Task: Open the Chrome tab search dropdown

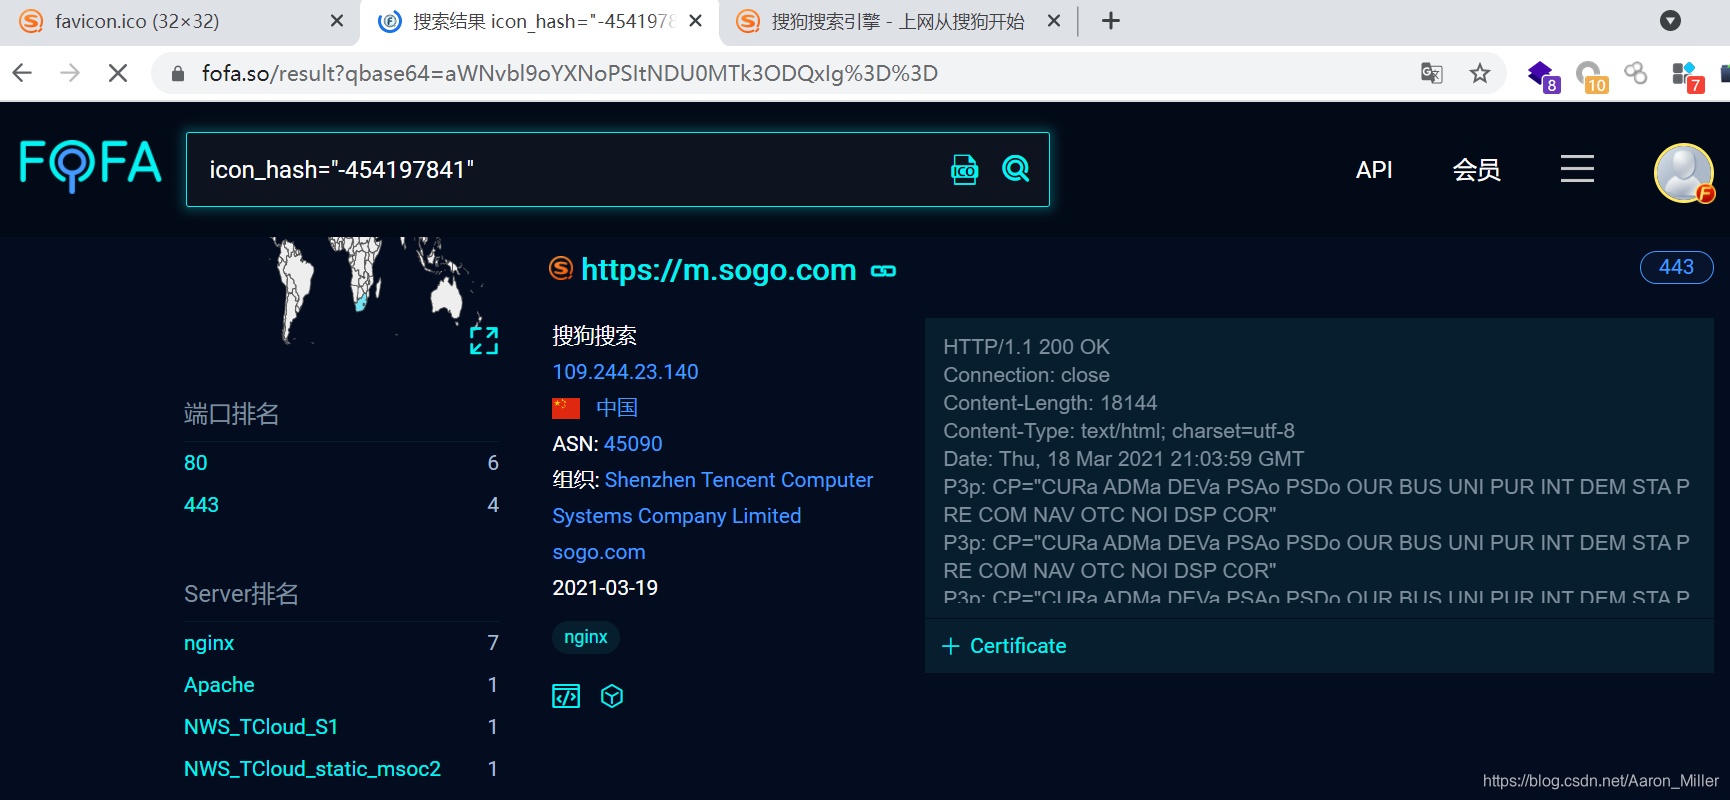Action: pos(1670,21)
